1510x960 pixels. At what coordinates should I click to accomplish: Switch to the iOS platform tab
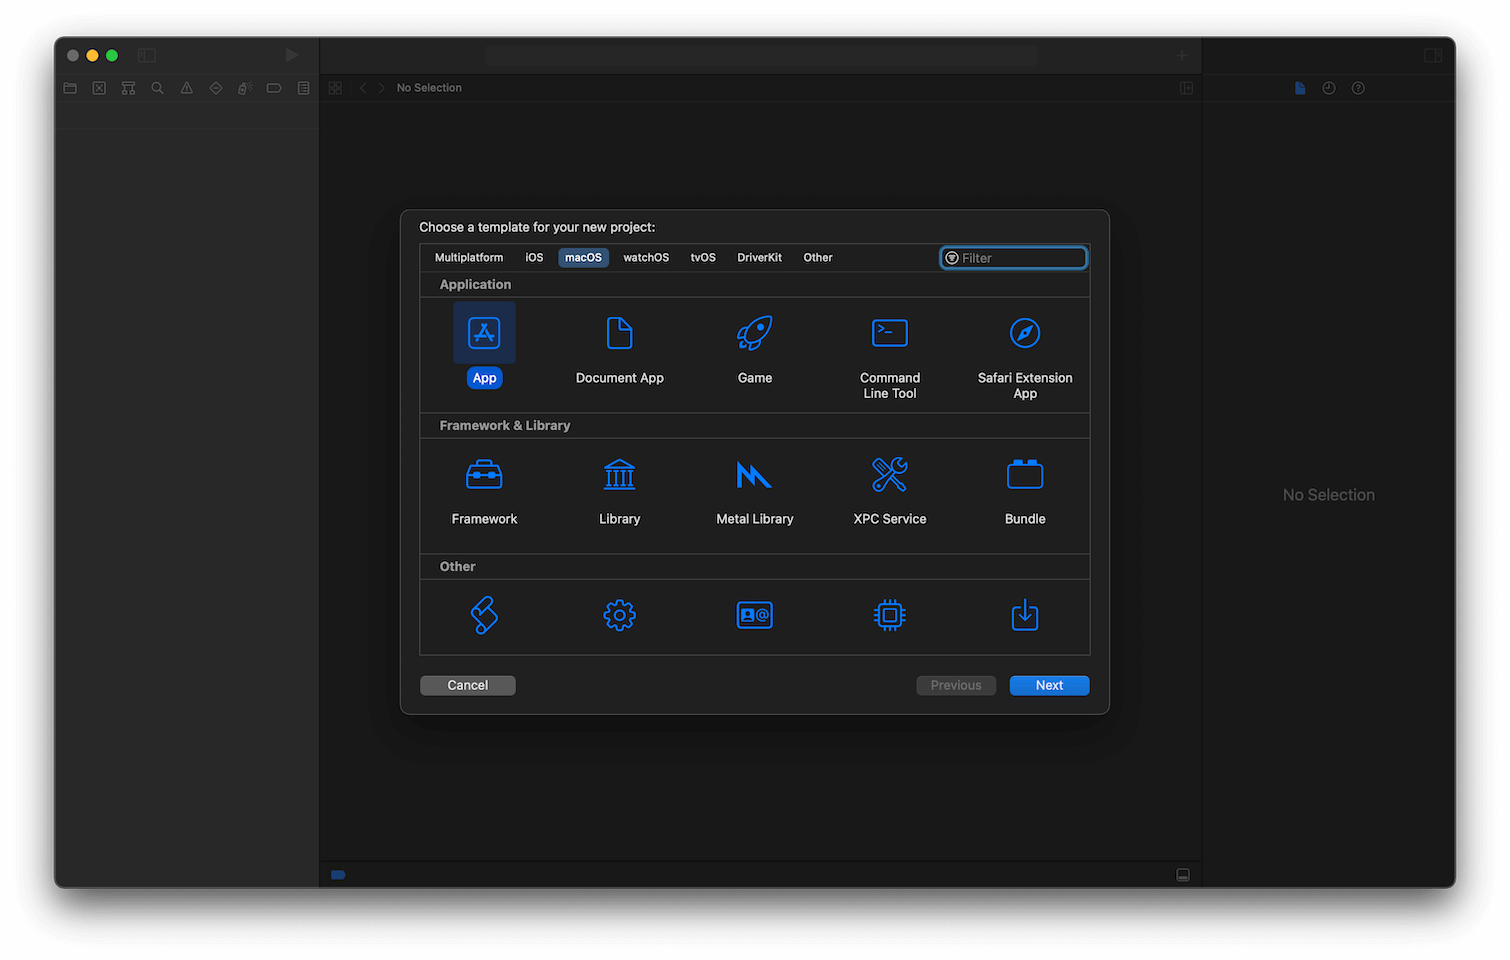[534, 257]
